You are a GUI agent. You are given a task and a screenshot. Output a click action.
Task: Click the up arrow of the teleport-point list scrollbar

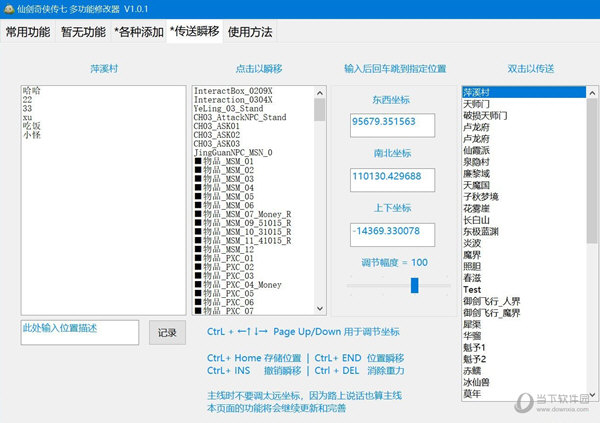coord(320,93)
